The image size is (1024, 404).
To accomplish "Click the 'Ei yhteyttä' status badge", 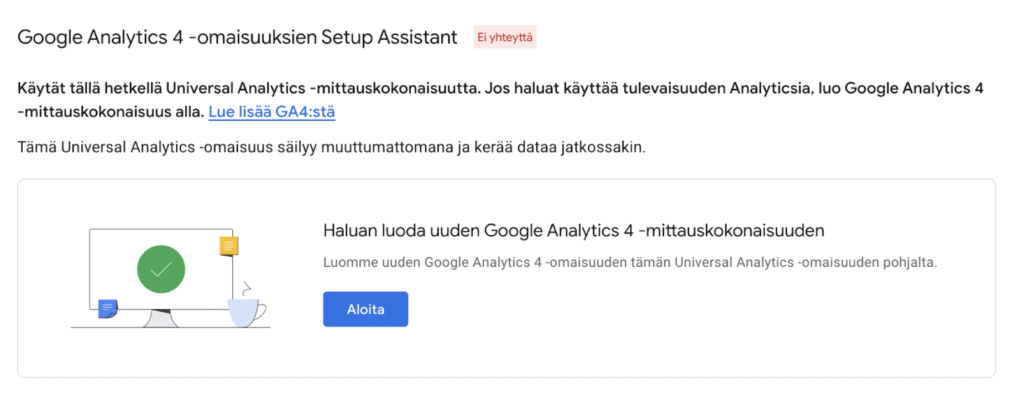I will (505, 38).
